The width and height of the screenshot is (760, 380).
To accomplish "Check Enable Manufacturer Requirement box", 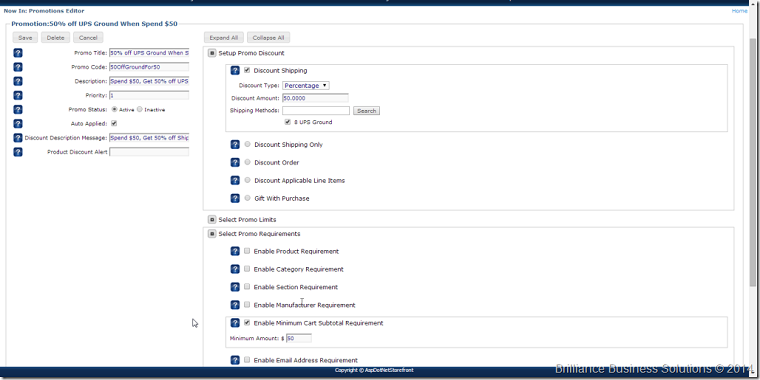I will click(x=247, y=304).
